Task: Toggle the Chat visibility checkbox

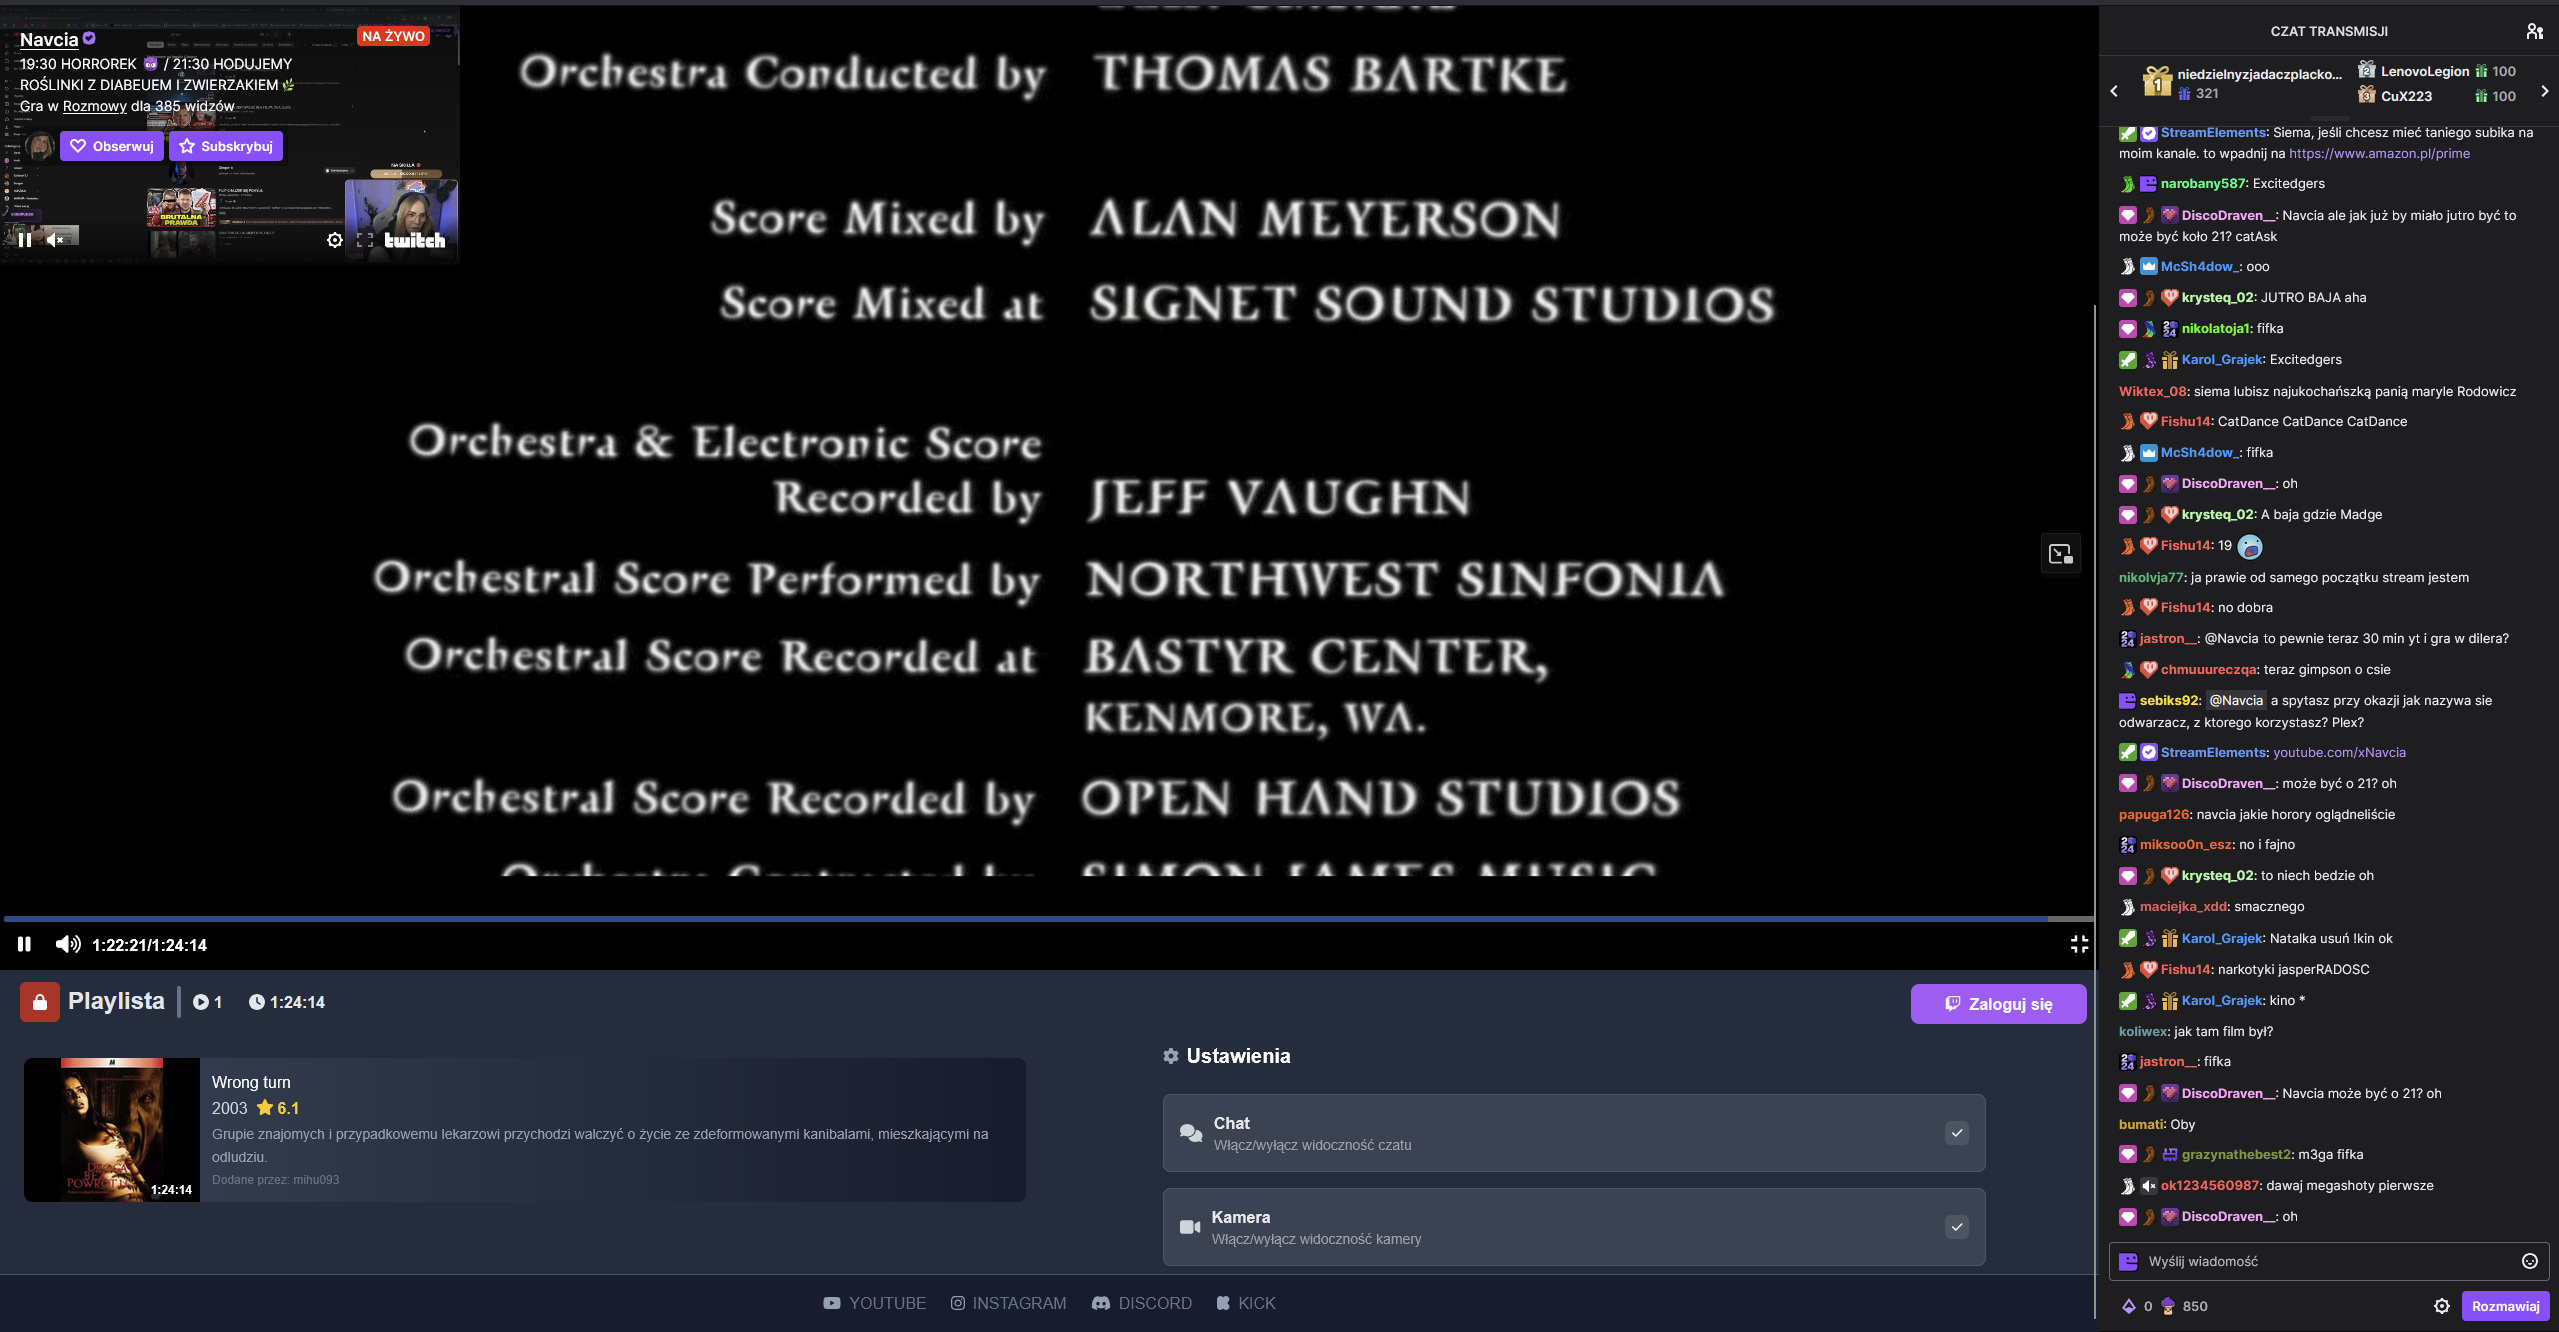Action: 1956,1133
